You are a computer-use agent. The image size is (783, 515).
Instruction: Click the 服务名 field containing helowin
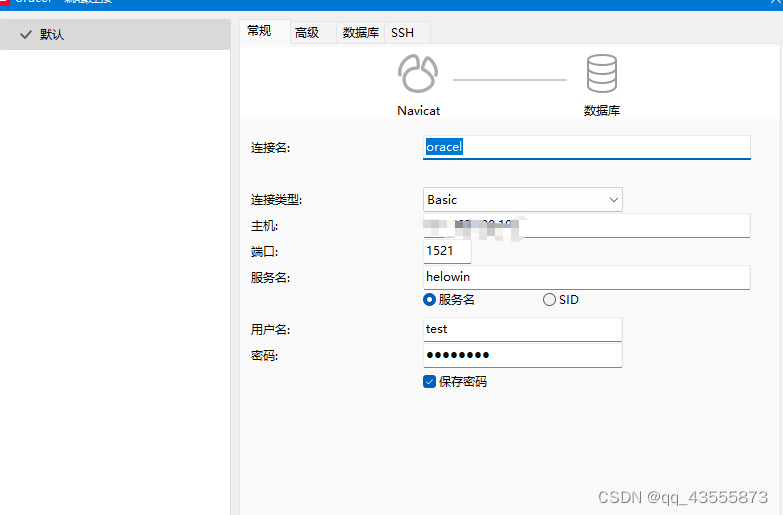tap(587, 277)
